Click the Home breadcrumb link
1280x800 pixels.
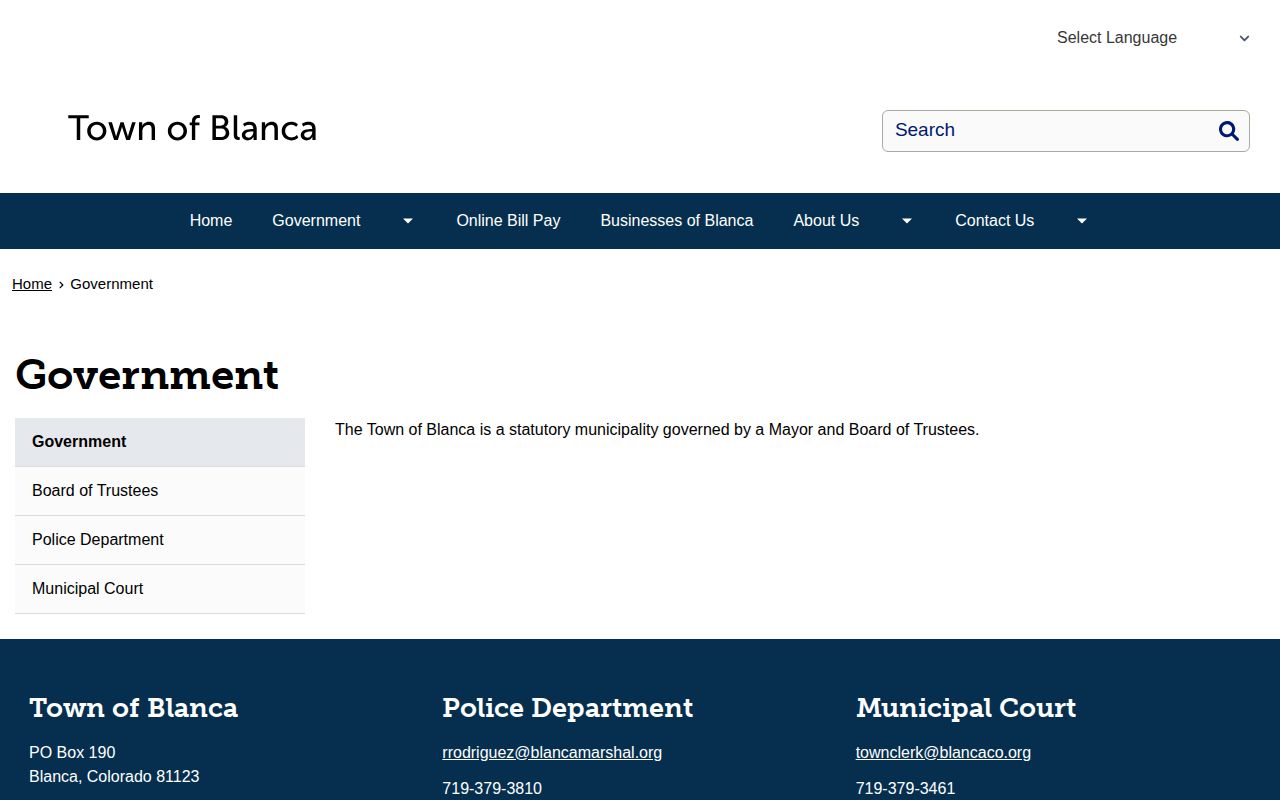pyautogui.click(x=32, y=284)
